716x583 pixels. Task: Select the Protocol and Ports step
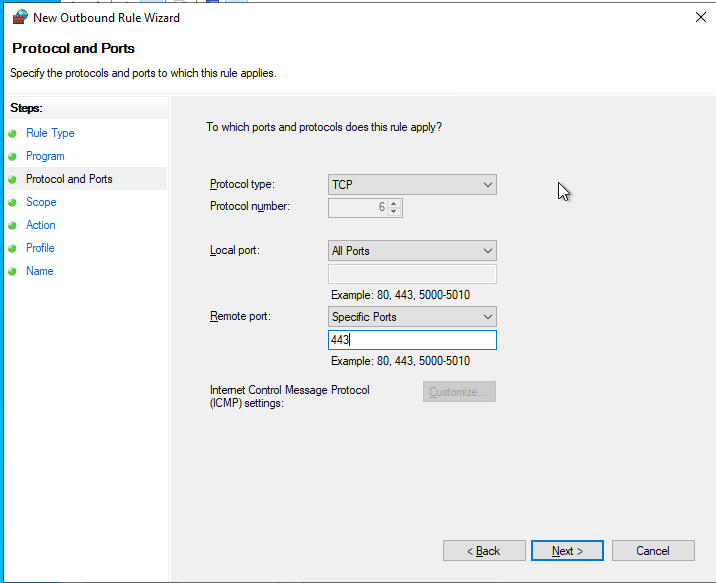point(69,179)
